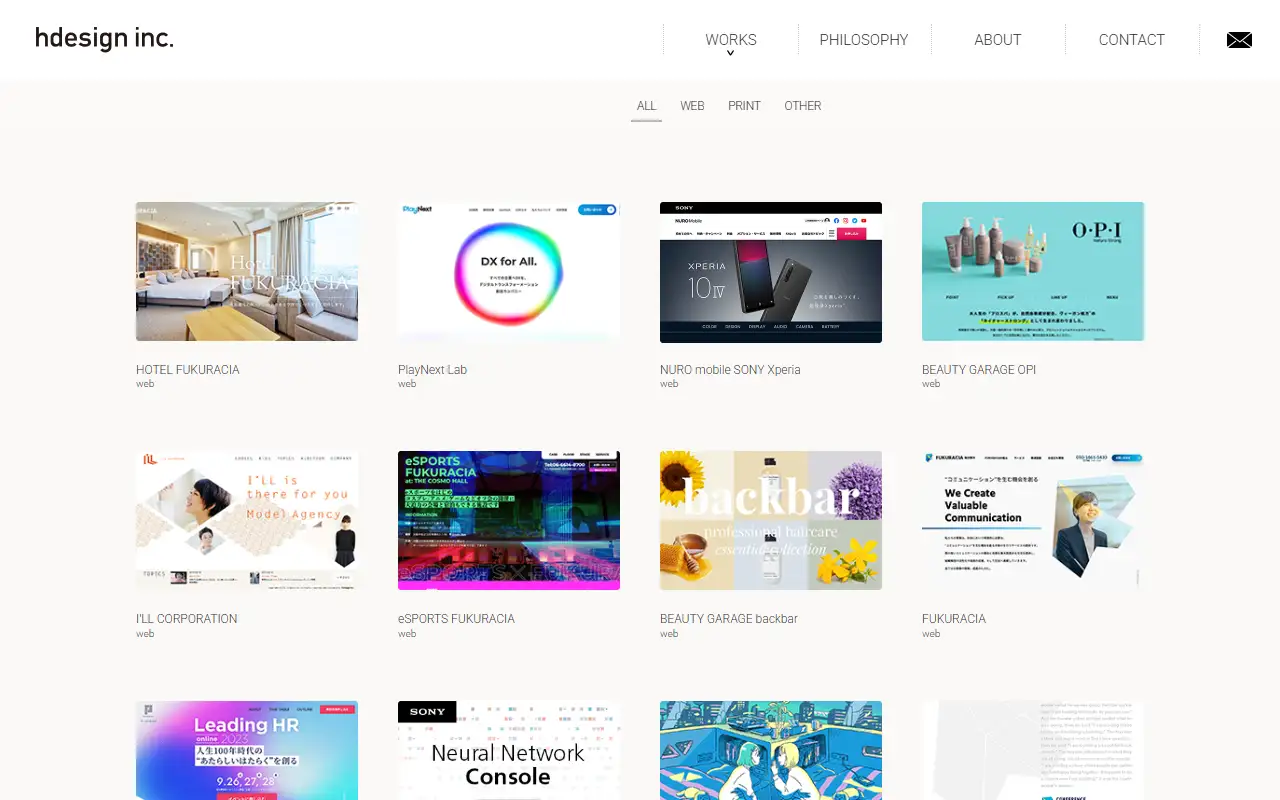Screen dimensions: 1280x800
Task: Click the BEAUTY GARAGE backbar title link
Action: tap(729, 619)
